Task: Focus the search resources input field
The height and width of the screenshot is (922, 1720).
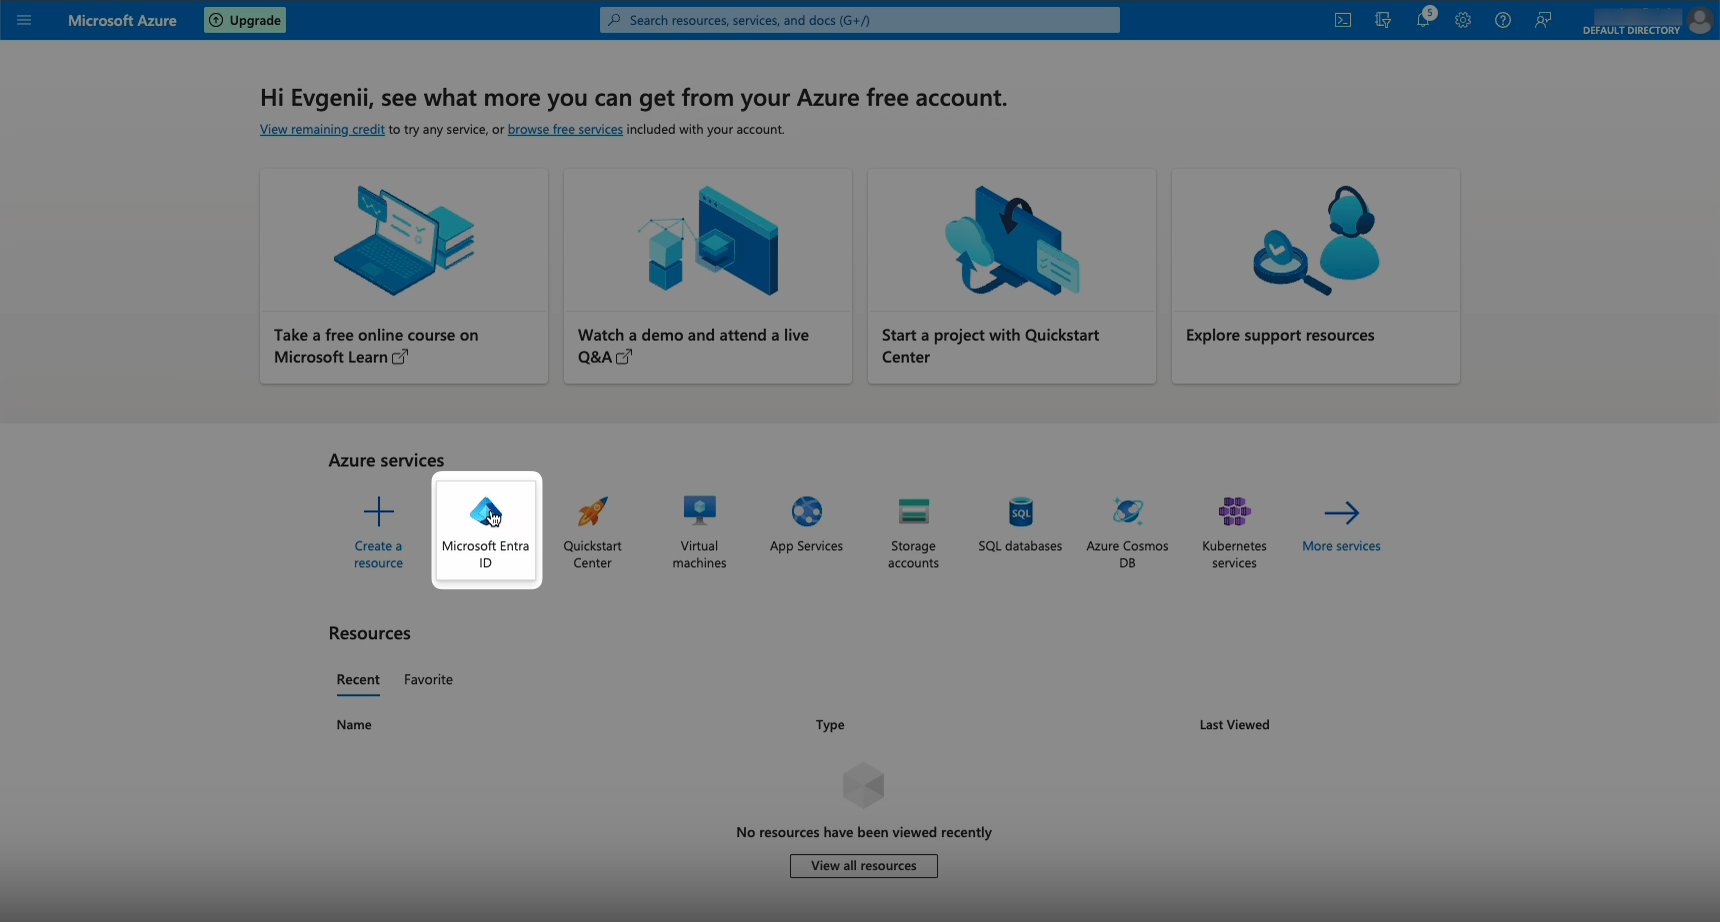Action: 860,20
